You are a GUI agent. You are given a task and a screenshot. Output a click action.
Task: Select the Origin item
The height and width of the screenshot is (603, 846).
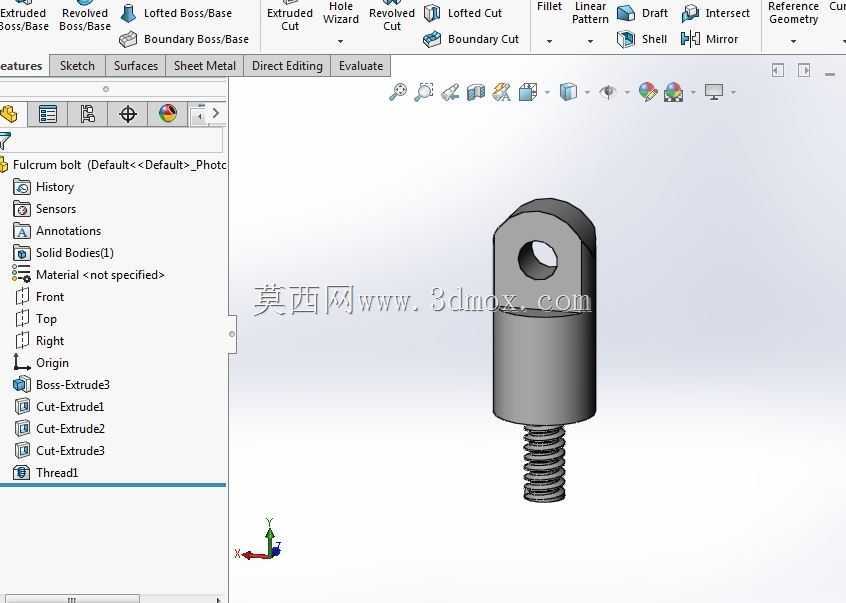tap(42, 362)
